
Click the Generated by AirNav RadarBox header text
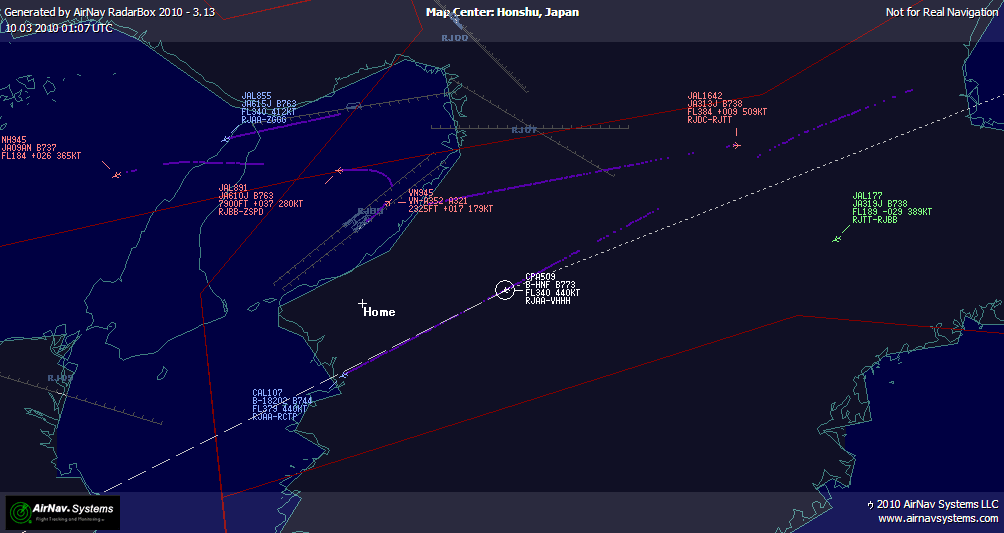click(109, 12)
